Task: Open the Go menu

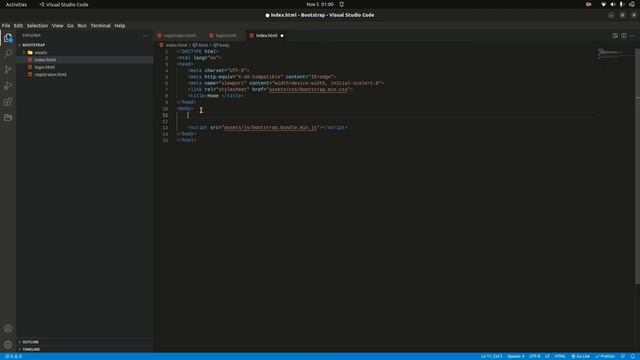Action: [x=70, y=26]
